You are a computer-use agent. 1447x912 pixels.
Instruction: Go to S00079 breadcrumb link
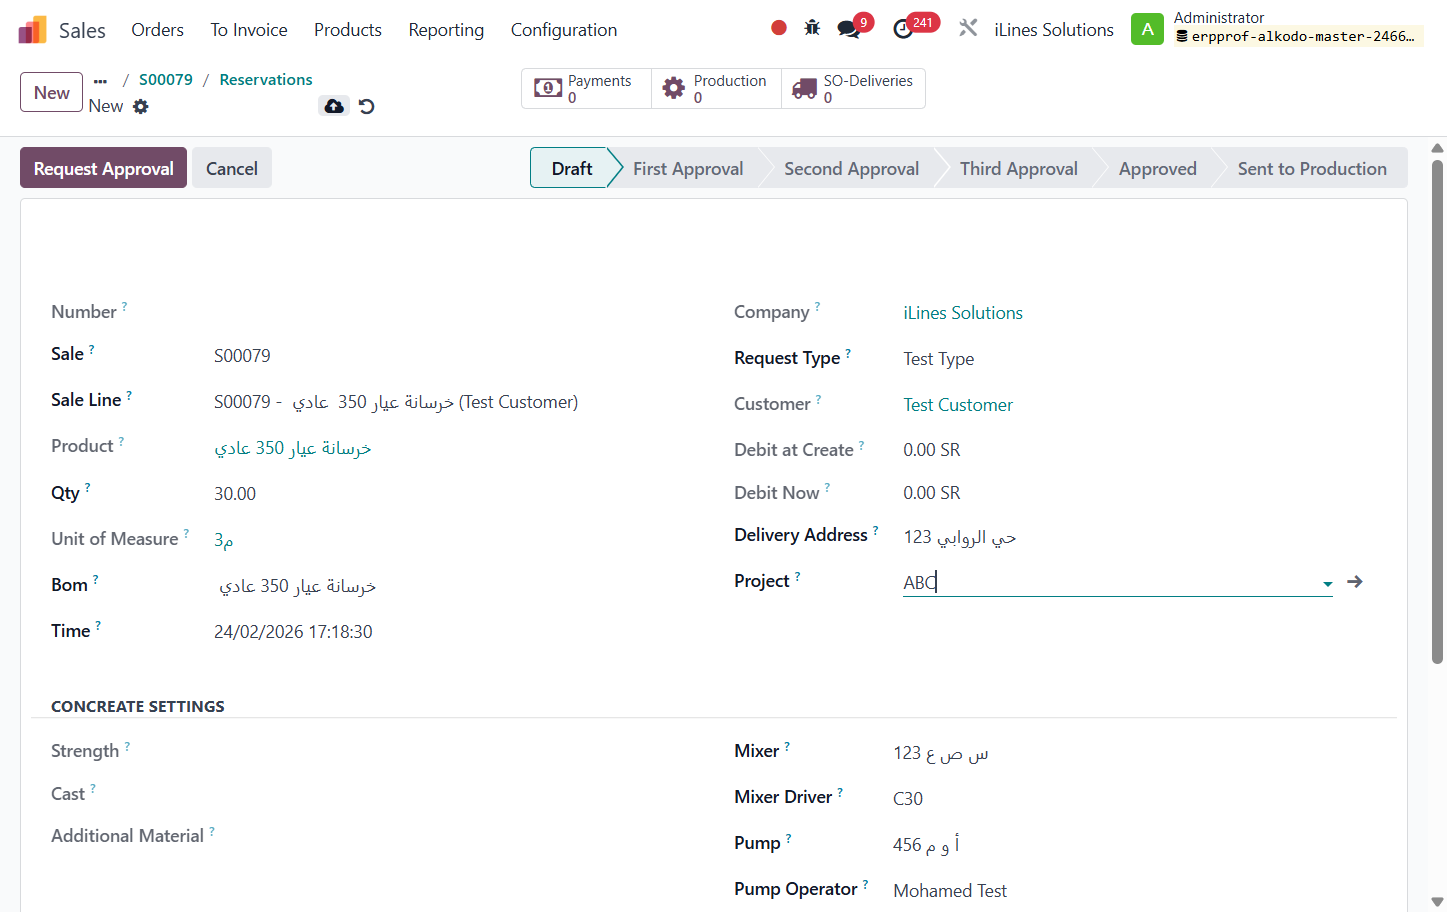pyautogui.click(x=166, y=80)
